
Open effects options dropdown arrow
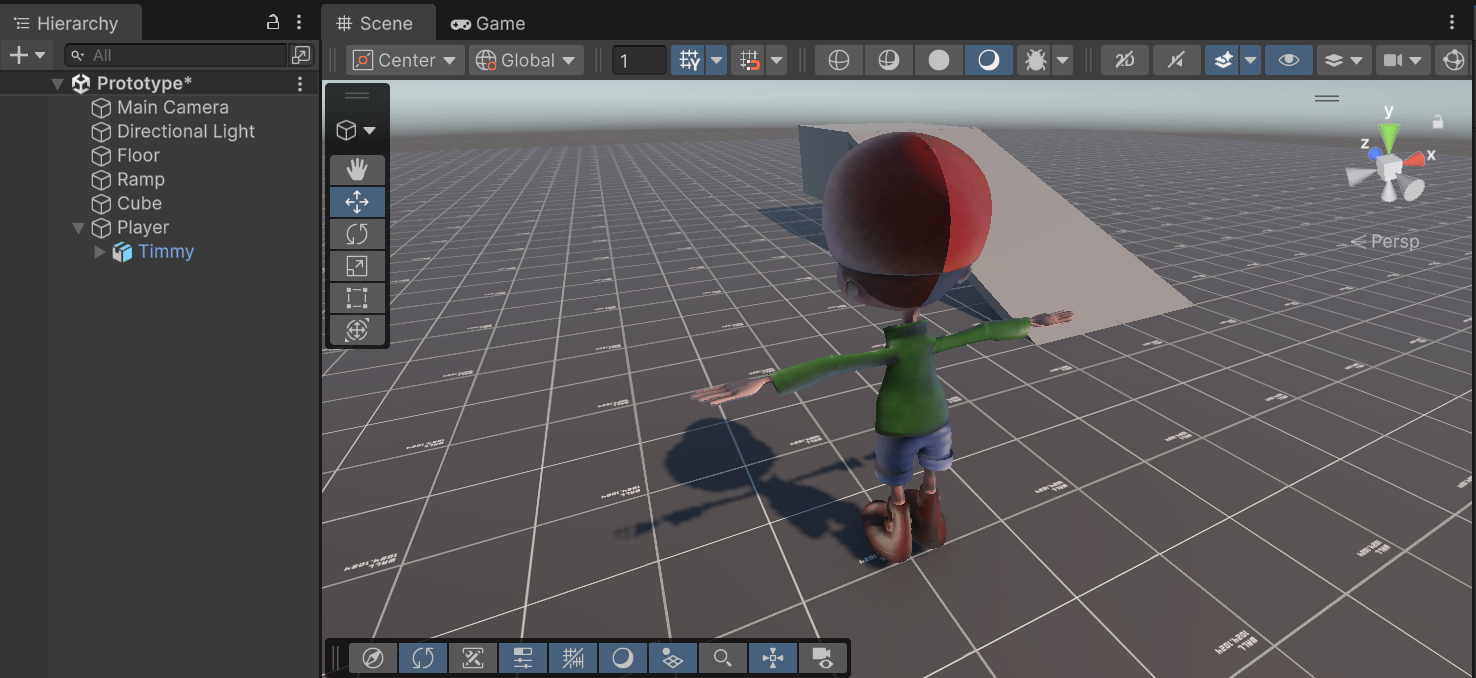pos(1250,60)
